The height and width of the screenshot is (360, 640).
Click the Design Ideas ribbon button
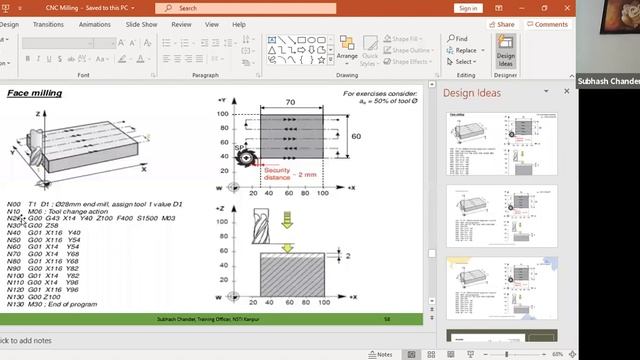(x=505, y=51)
